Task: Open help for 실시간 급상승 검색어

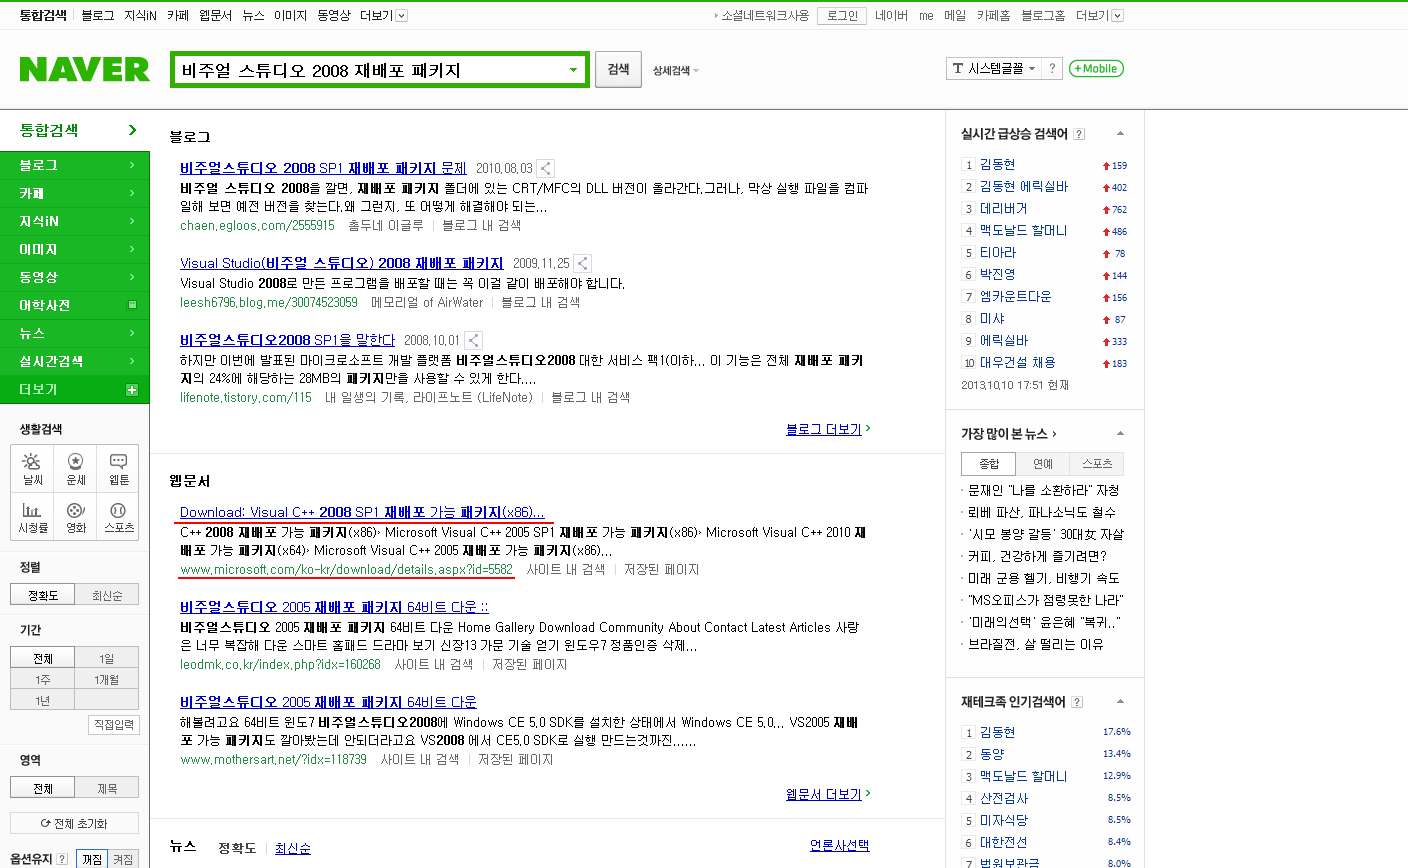Action: [x=1079, y=134]
